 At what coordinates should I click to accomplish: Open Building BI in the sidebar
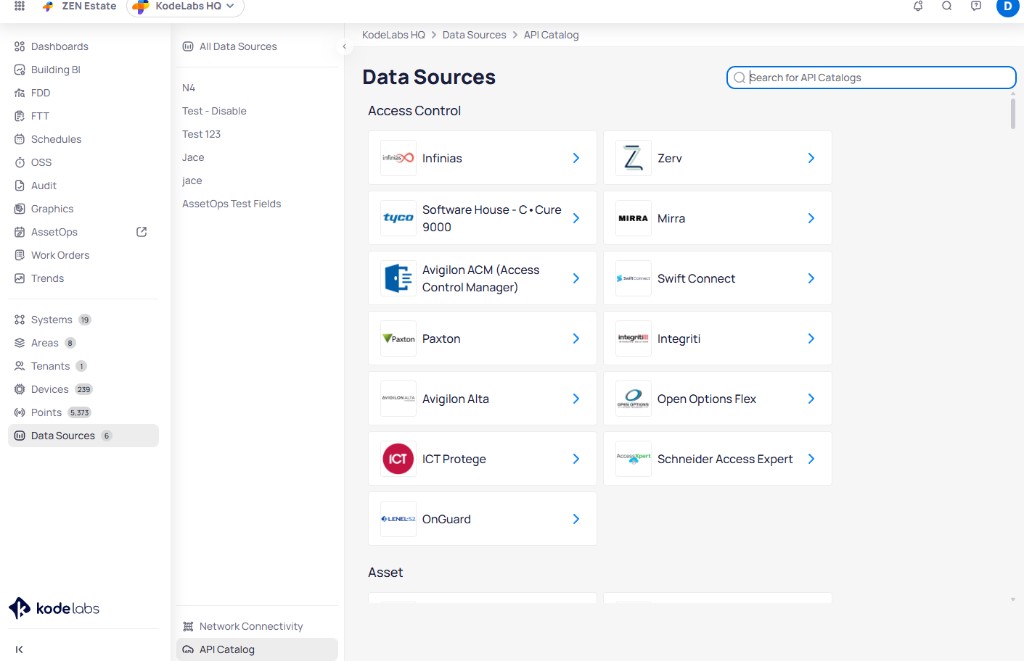83,69
